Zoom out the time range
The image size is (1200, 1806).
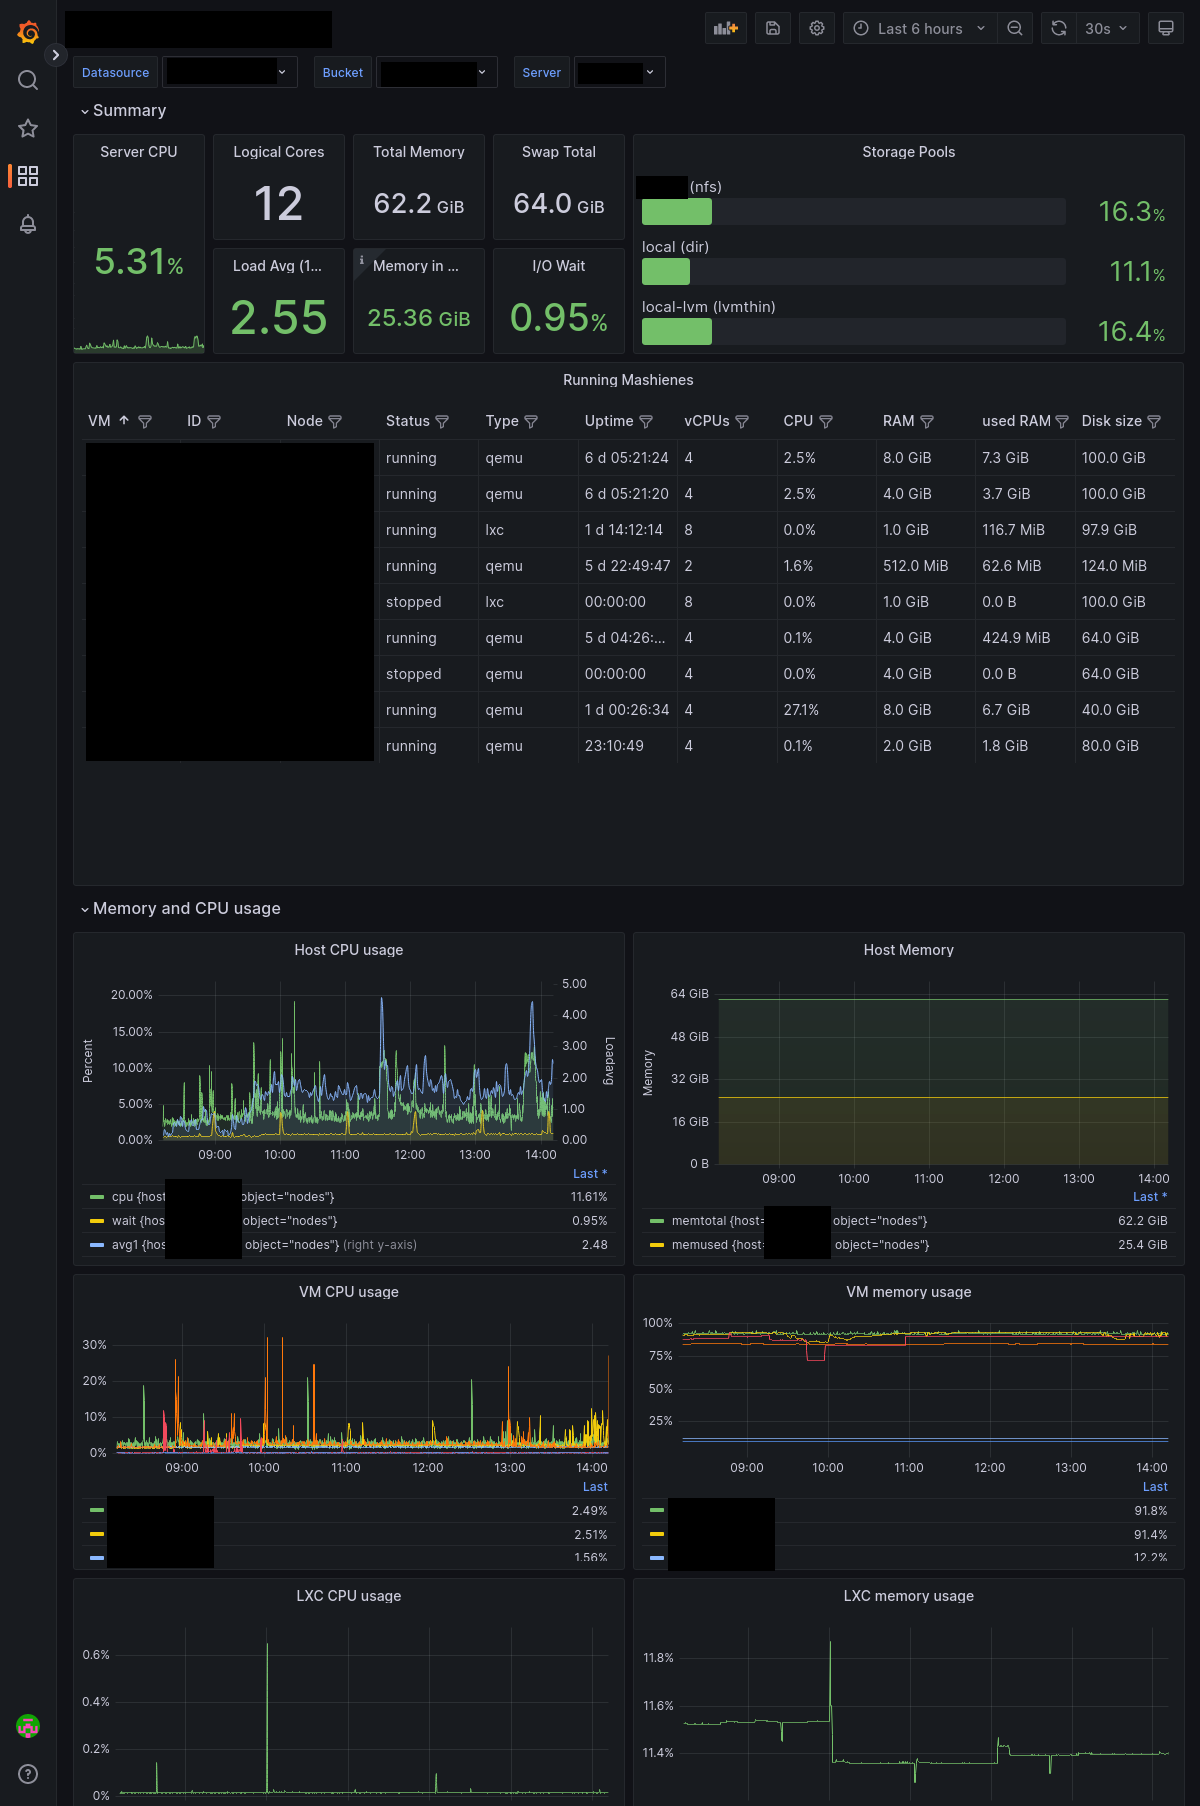pyautogui.click(x=1015, y=28)
